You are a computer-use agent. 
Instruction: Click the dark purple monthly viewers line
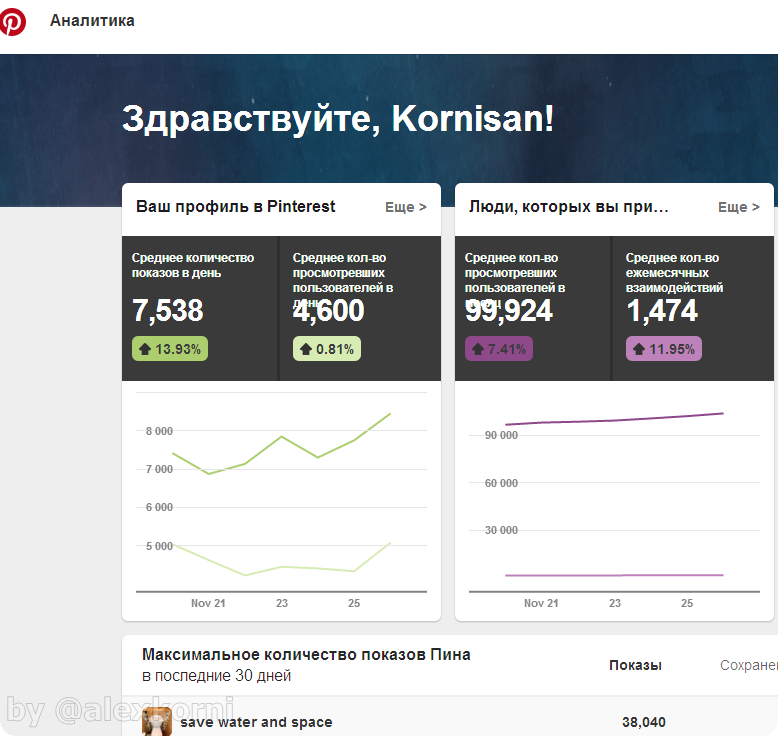tap(614, 420)
